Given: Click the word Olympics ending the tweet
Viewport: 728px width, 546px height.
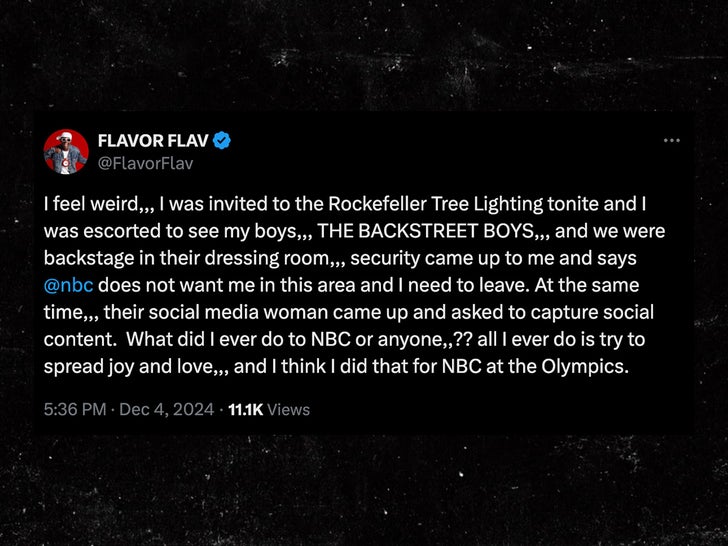Looking at the screenshot, I should pyautogui.click(x=590, y=366).
